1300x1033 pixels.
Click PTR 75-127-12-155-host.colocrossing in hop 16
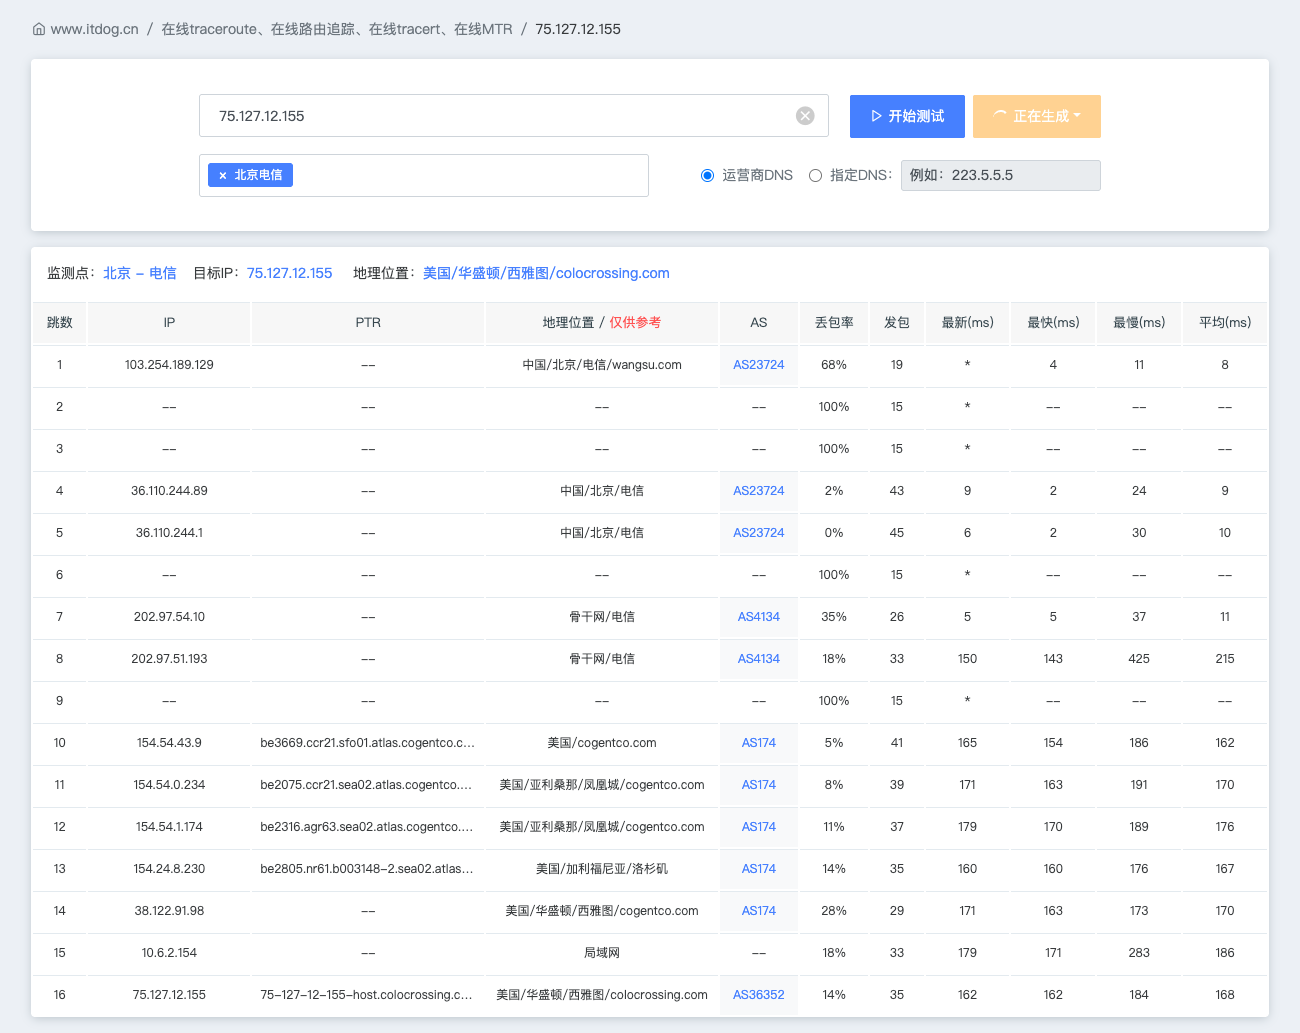(x=366, y=995)
